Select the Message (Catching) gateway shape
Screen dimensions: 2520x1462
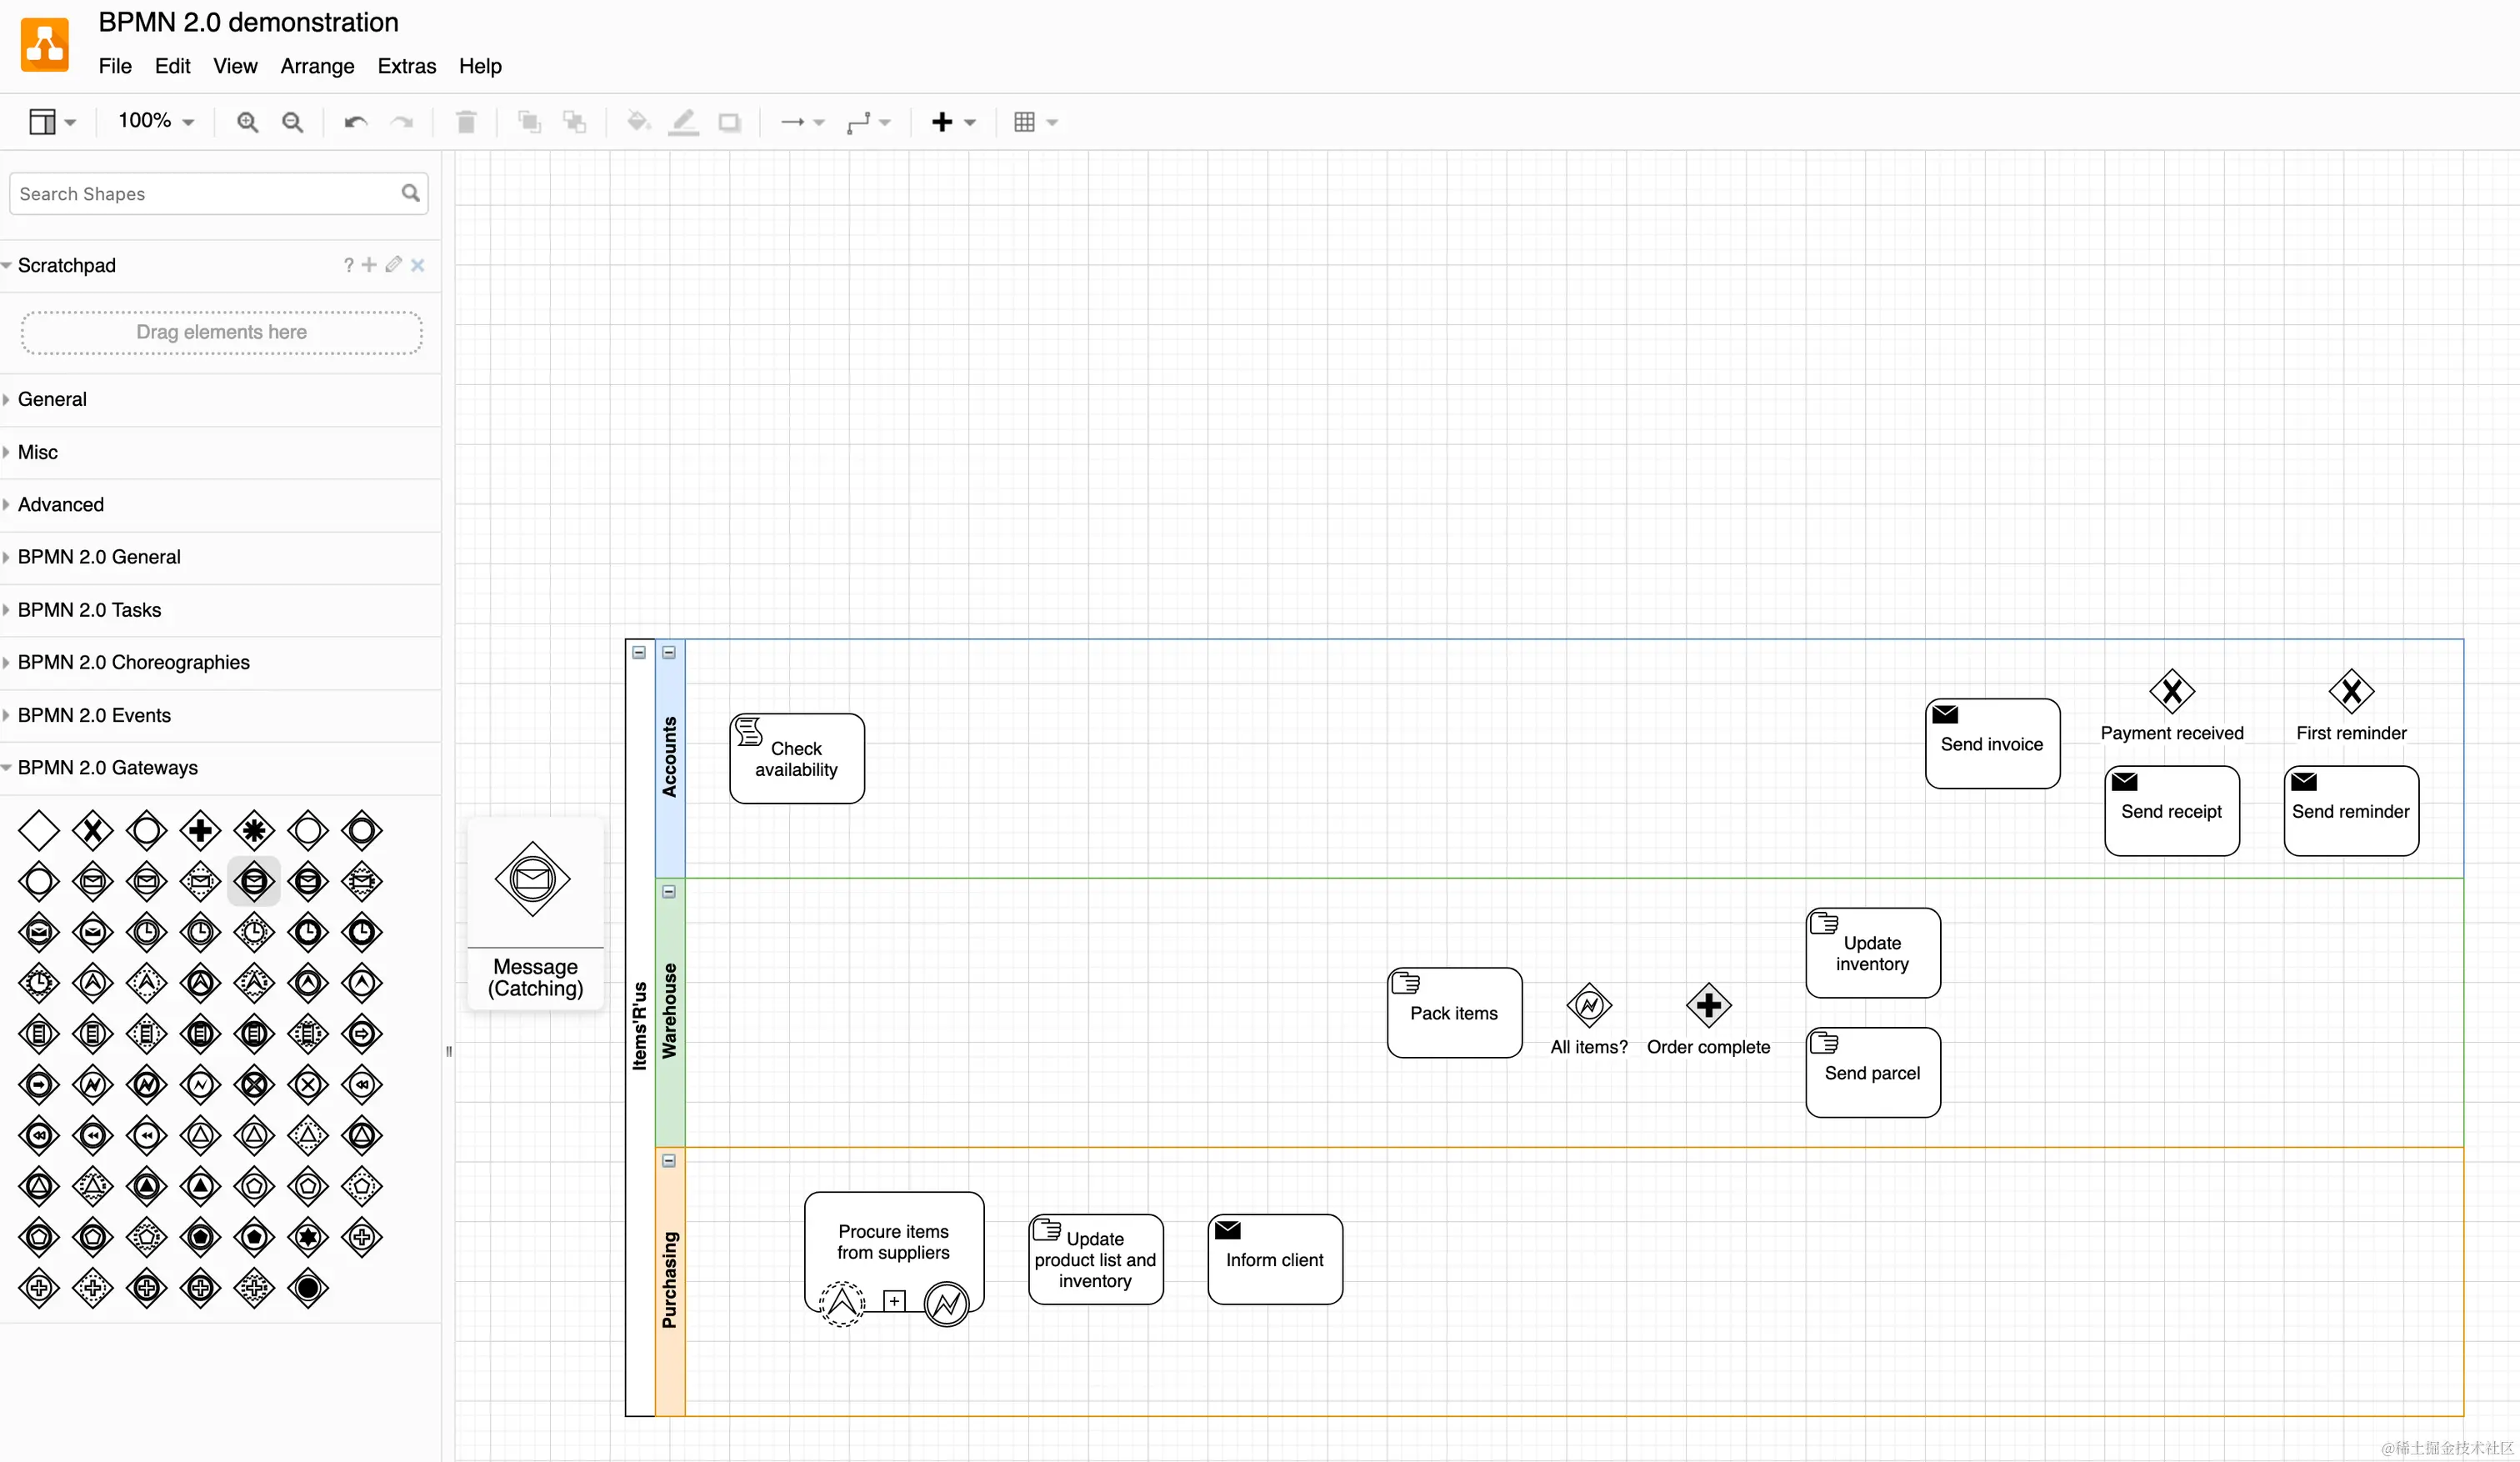(253, 880)
